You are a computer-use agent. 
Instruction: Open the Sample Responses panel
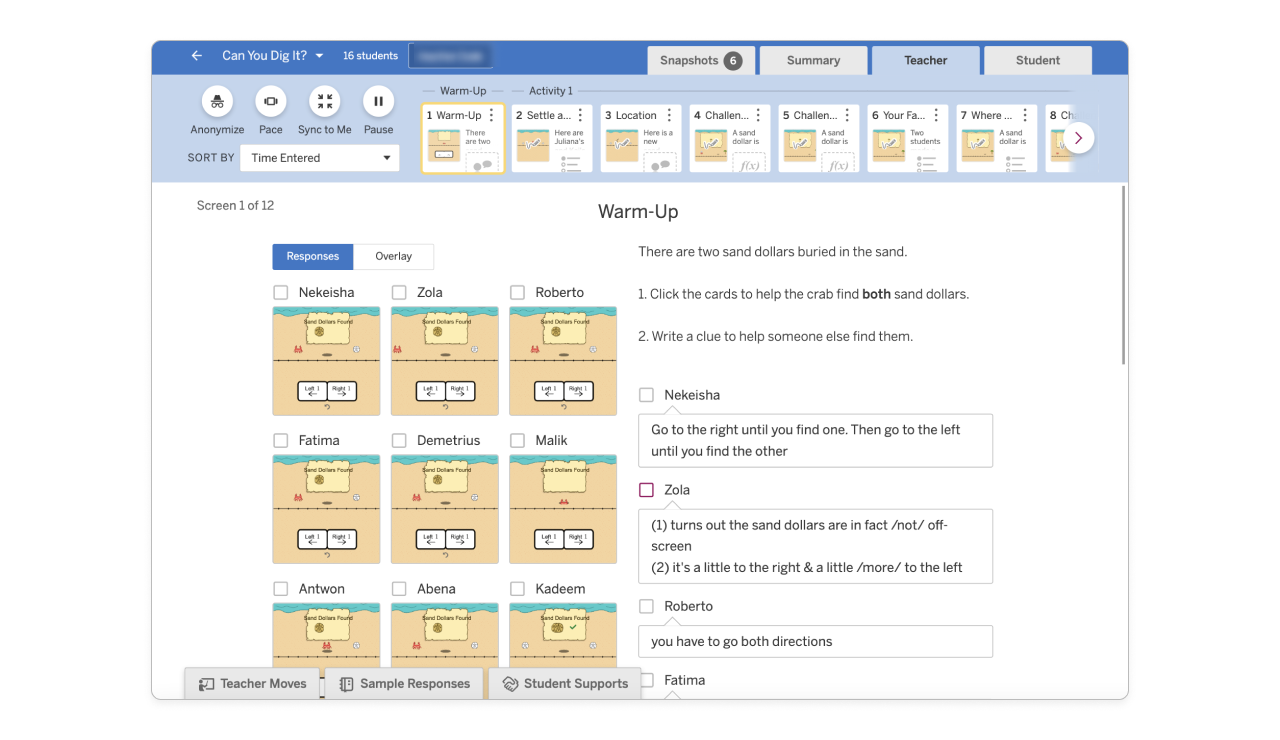coord(404,684)
